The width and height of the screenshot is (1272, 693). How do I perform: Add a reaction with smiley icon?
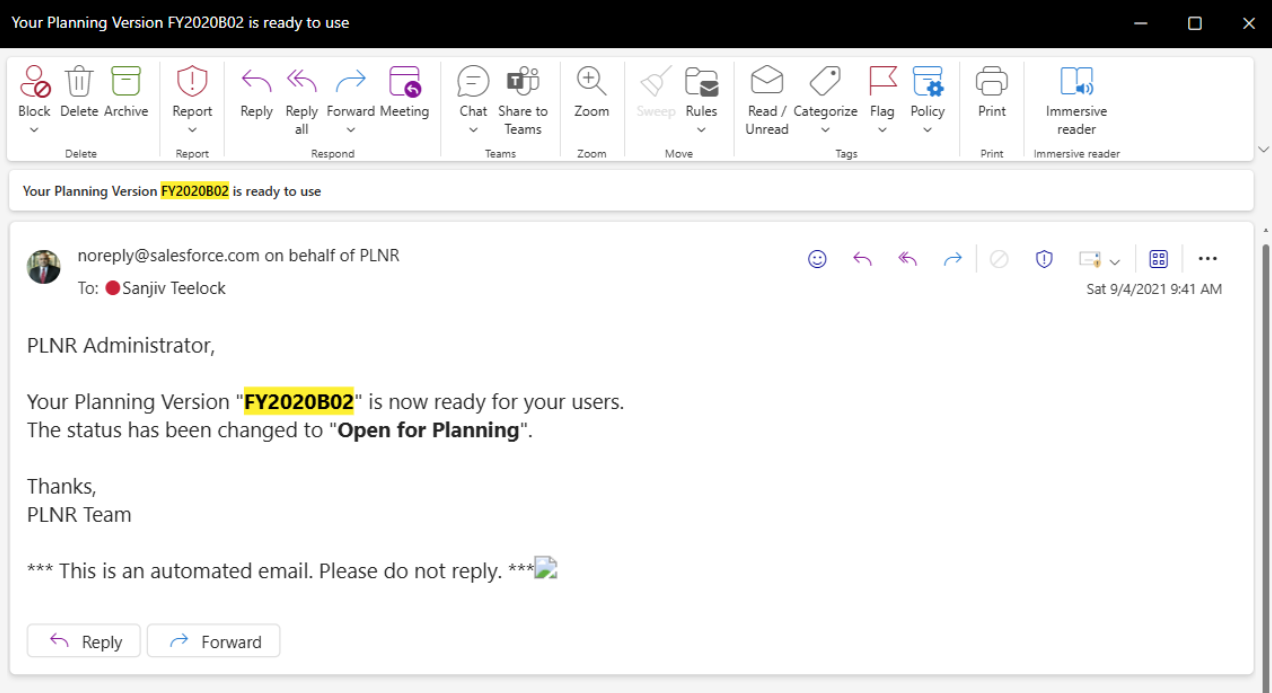click(x=817, y=259)
